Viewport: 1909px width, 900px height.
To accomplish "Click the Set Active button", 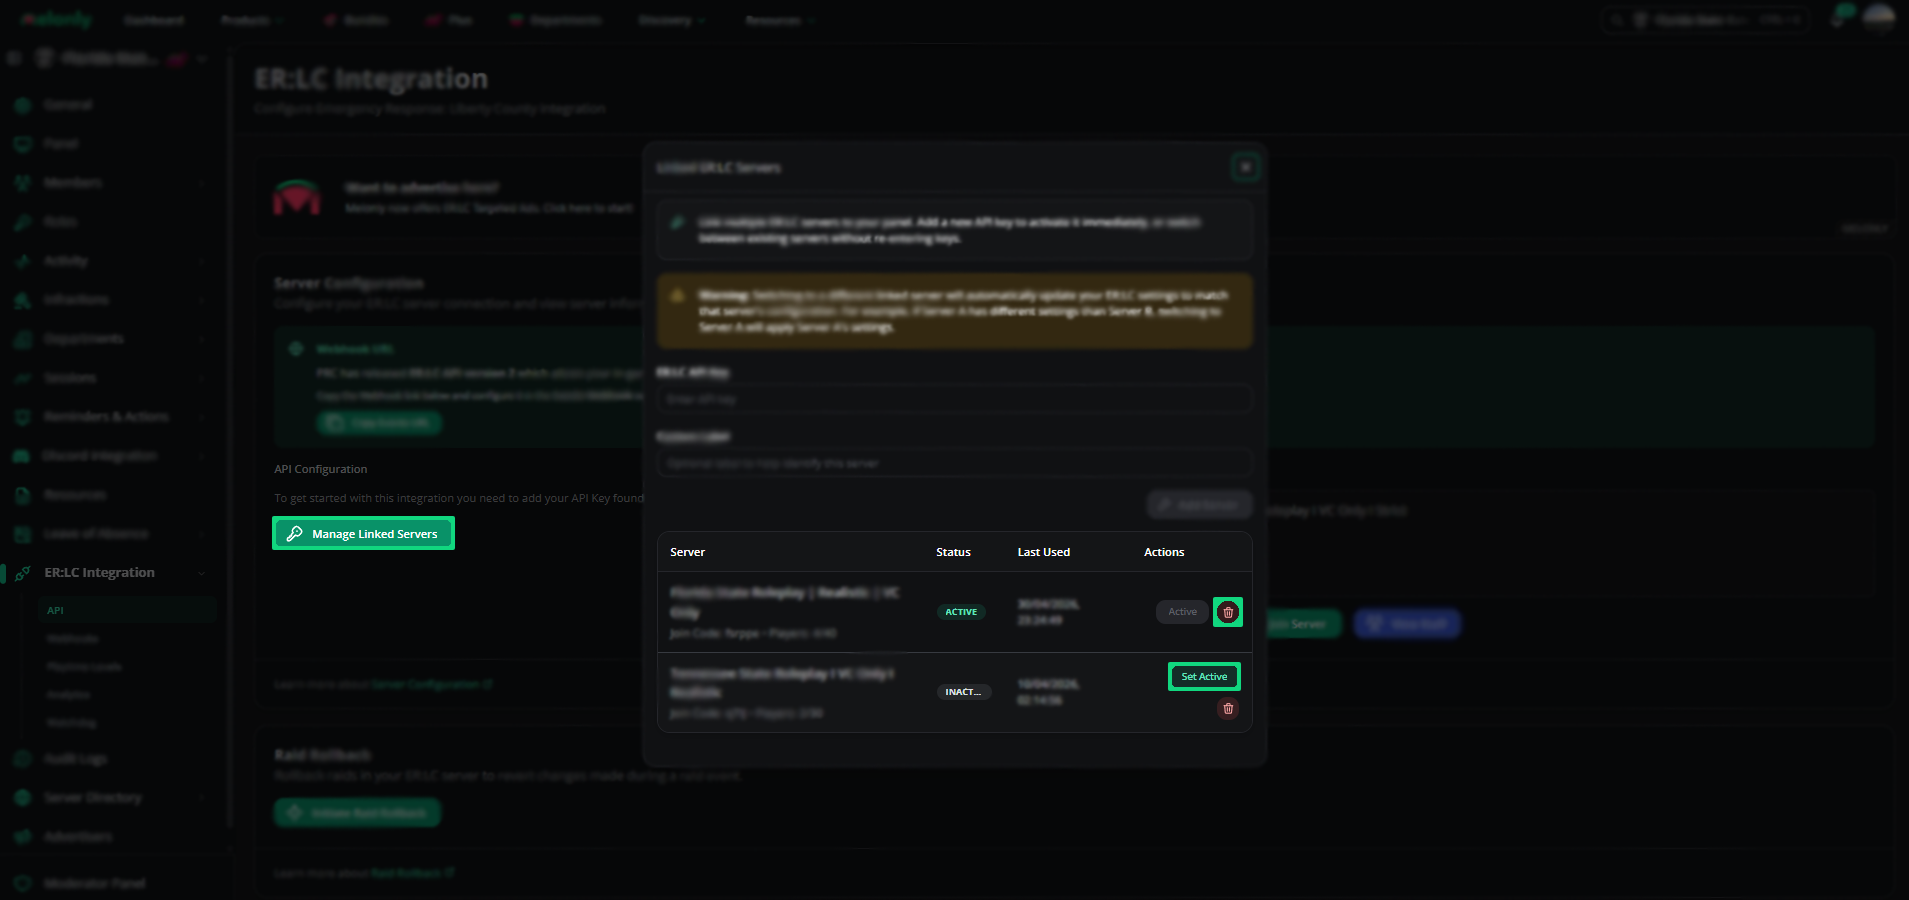I will click(1204, 677).
